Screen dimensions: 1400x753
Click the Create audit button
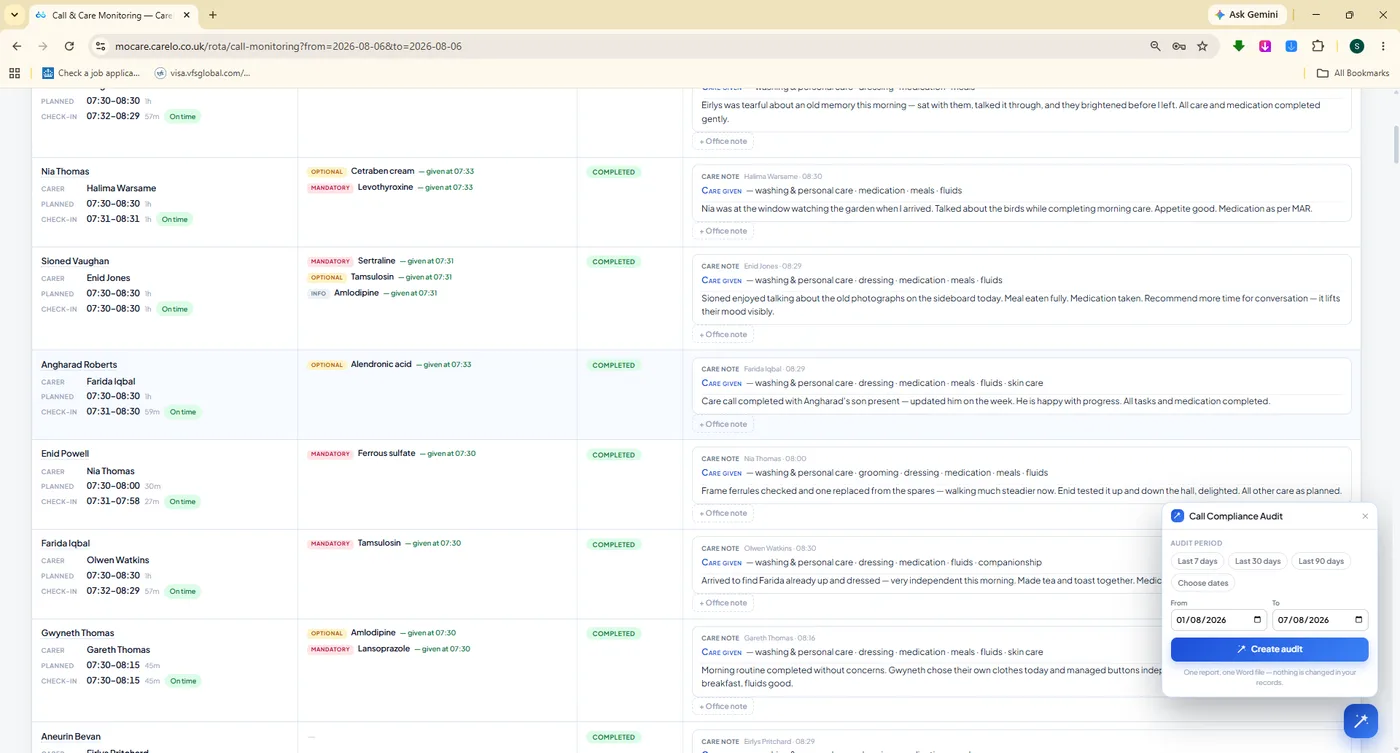pyautogui.click(x=1269, y=649)
